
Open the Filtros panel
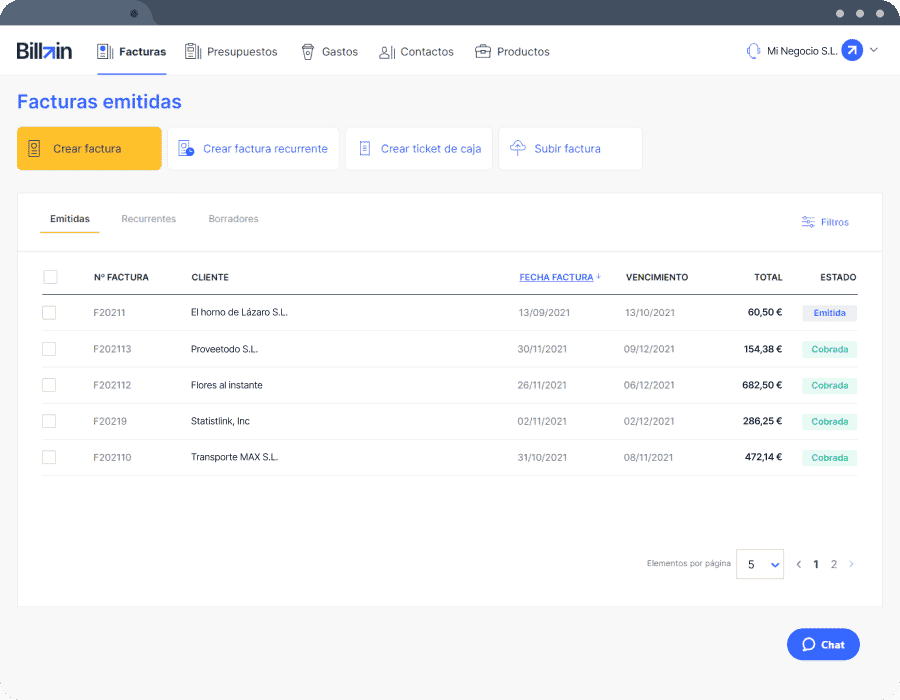(825, 222)
